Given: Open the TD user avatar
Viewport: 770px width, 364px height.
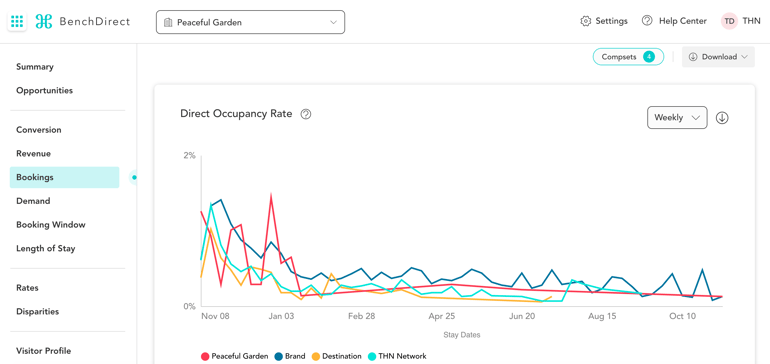Looking at the screenshot, I should pyautogui.click(x=729, y=21).
